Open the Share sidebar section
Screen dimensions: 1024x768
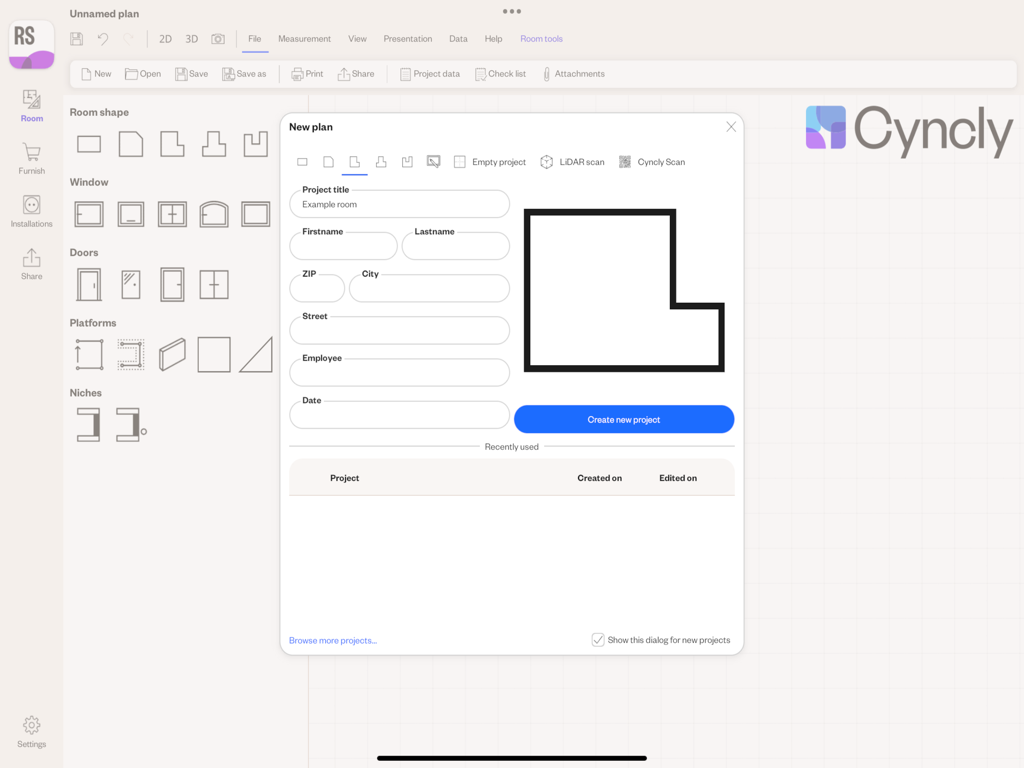pos(31,263)
